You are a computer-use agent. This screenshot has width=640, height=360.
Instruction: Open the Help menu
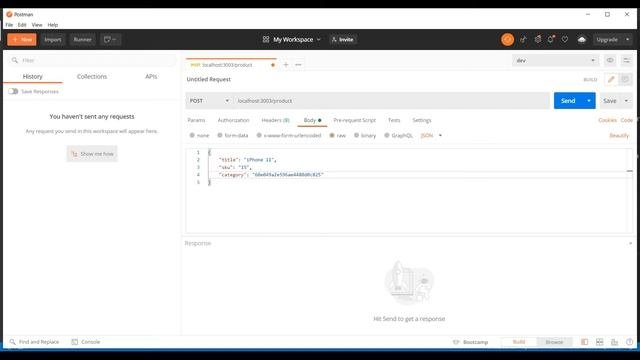point(53,25)
